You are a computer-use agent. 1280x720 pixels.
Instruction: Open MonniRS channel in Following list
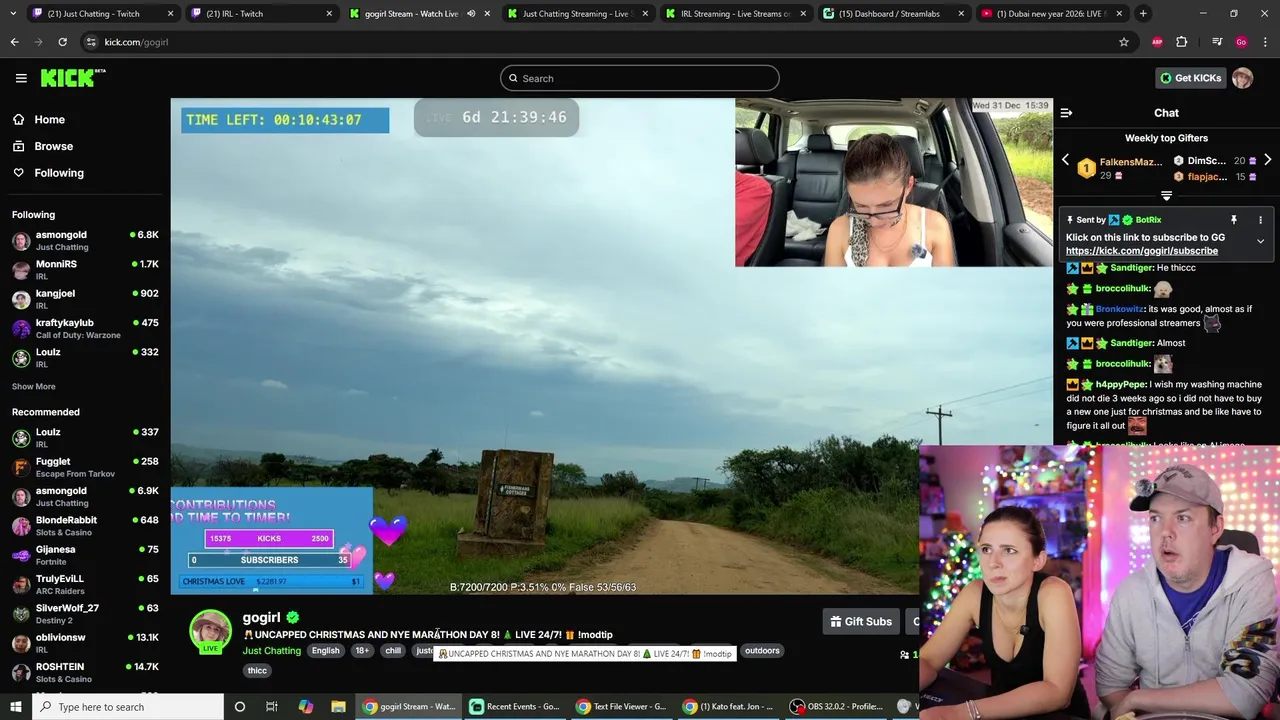point(85,269)
